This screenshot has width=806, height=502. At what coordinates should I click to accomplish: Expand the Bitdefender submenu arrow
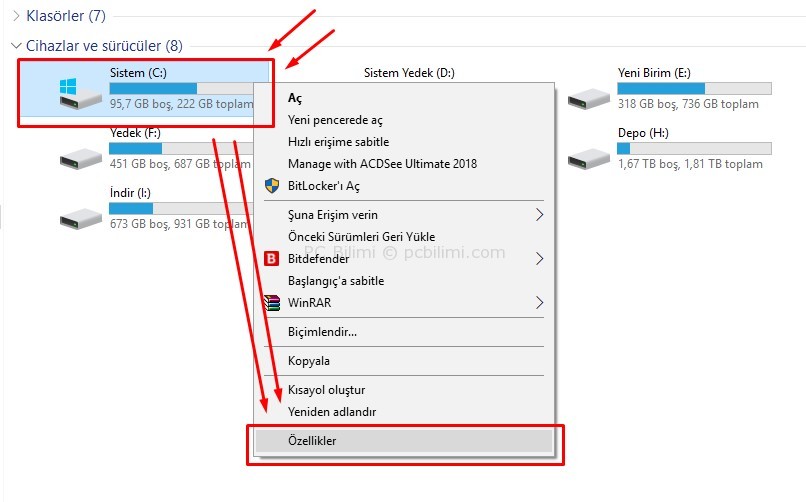coord(539,258)
